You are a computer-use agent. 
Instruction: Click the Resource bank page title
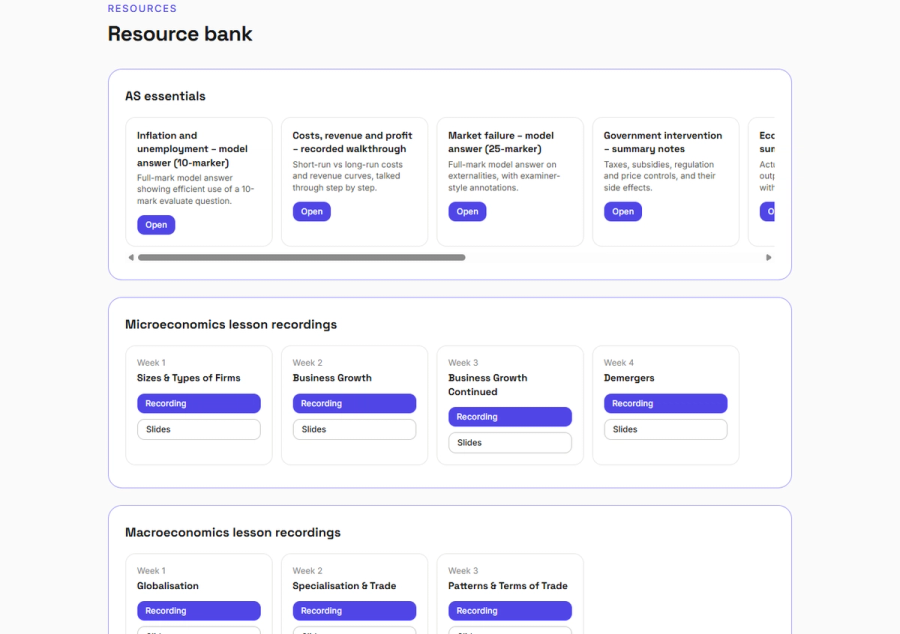tap(180, 34)
